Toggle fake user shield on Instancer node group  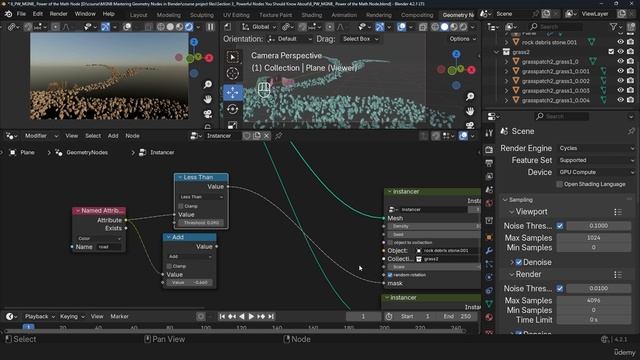247,136
